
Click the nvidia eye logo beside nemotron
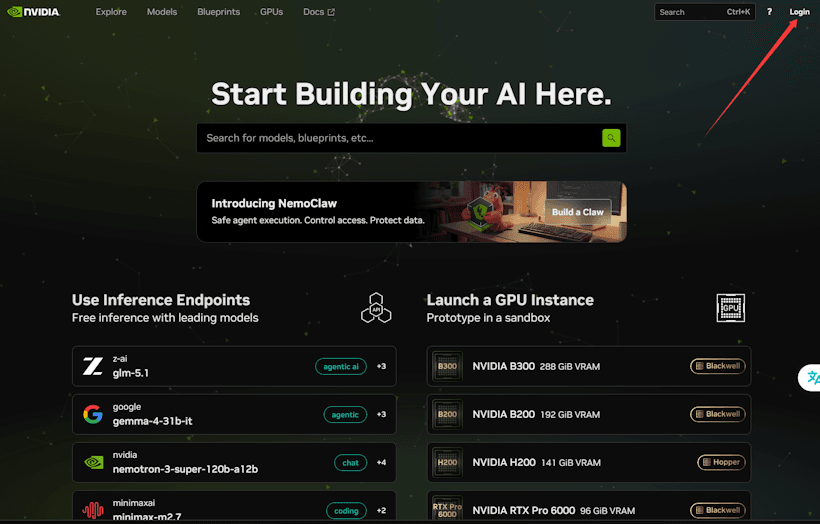[94, 462]
